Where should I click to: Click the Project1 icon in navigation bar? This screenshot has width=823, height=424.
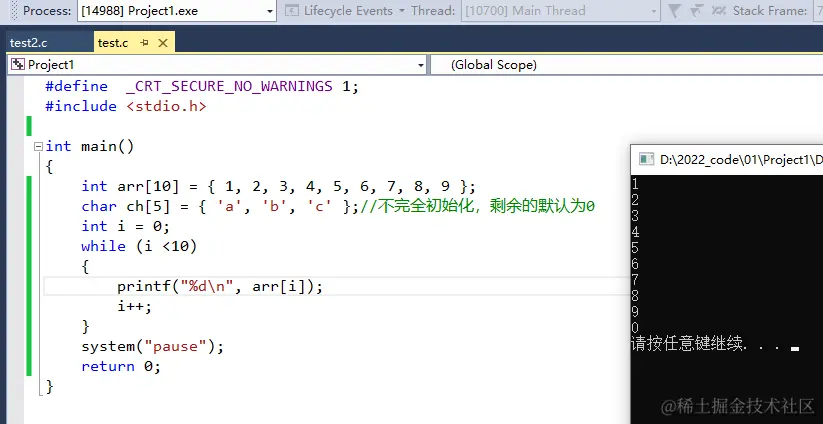click(x=18, y=65)
